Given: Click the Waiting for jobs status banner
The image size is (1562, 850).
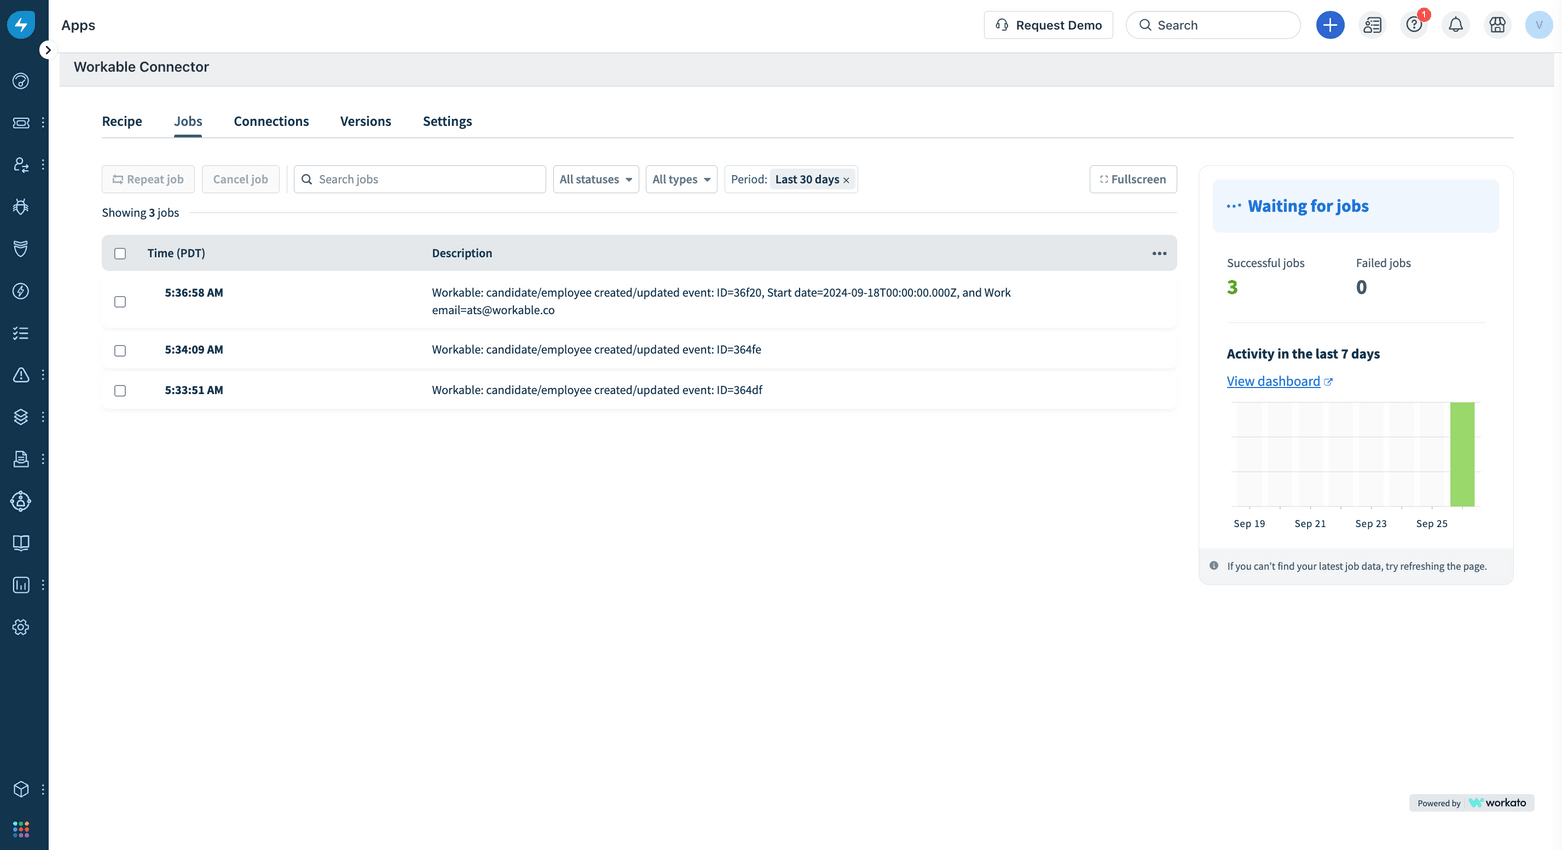Looking at the screenshot, I should click(1356, 206).
